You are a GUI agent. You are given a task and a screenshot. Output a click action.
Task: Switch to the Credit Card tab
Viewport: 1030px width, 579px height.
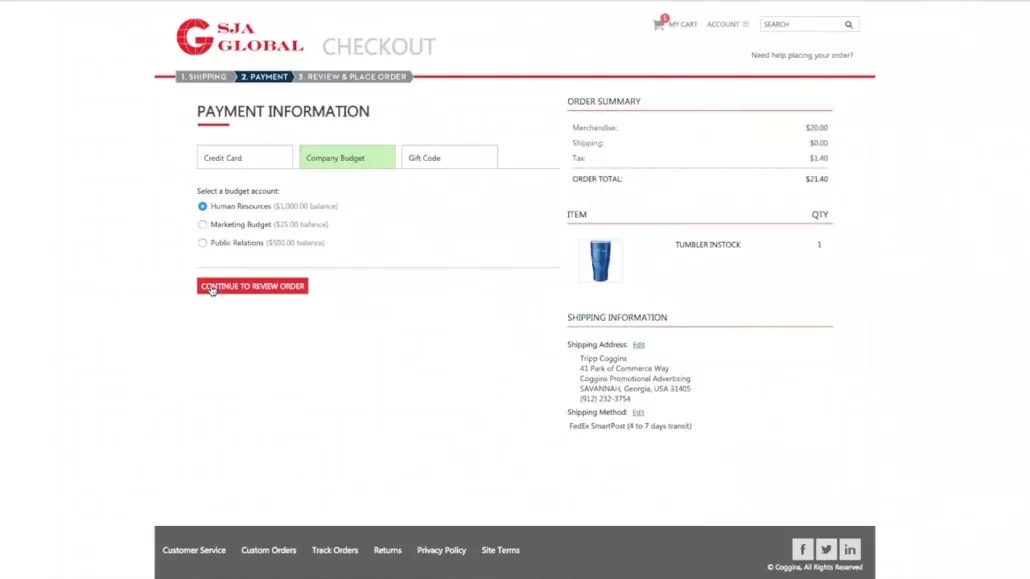pos(244,157)
